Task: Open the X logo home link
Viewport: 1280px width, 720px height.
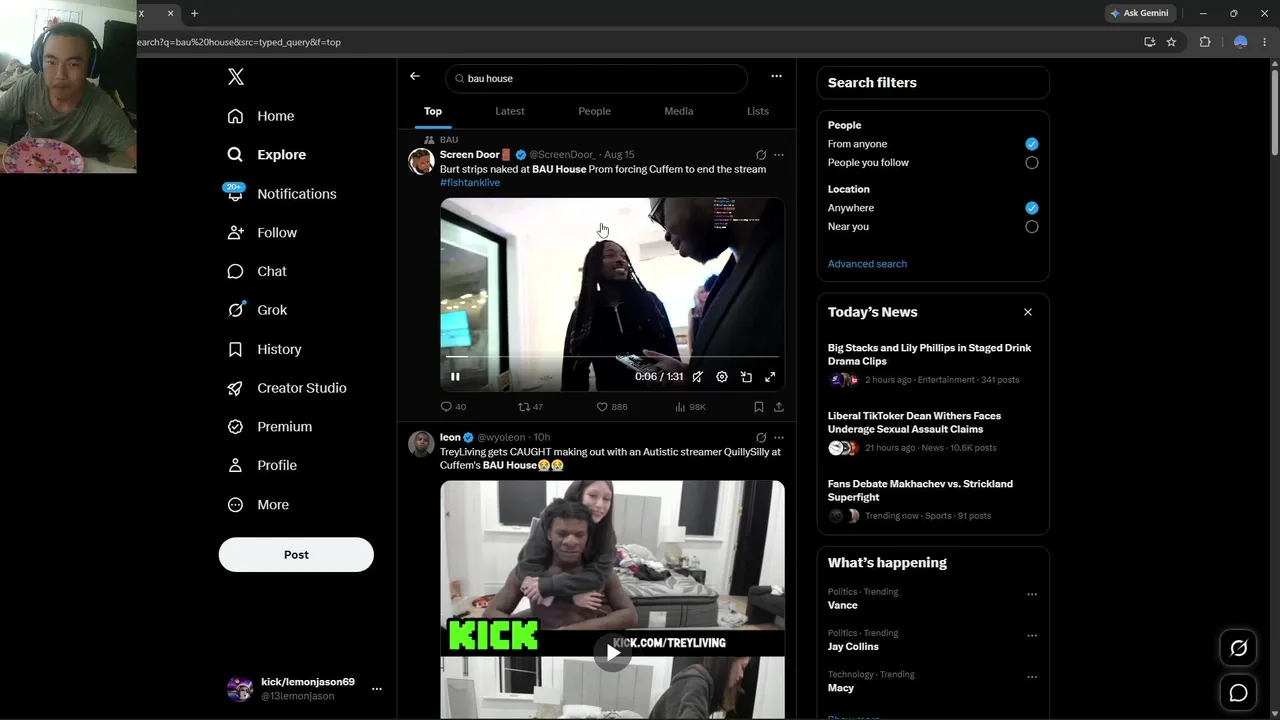Action: [x=235, y=77]
